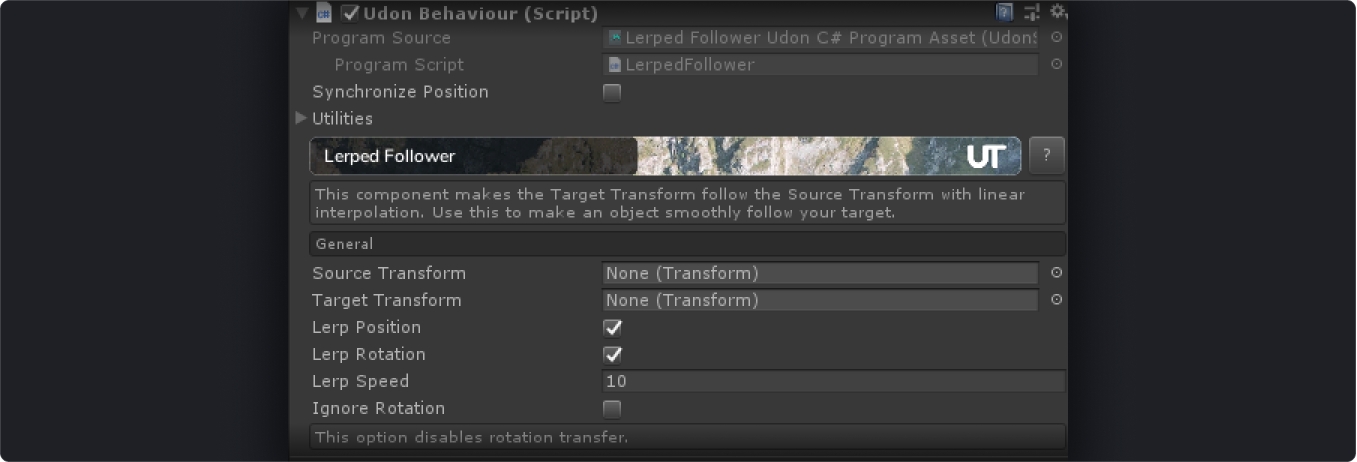Click the Target Transform object field

[820, 300]
